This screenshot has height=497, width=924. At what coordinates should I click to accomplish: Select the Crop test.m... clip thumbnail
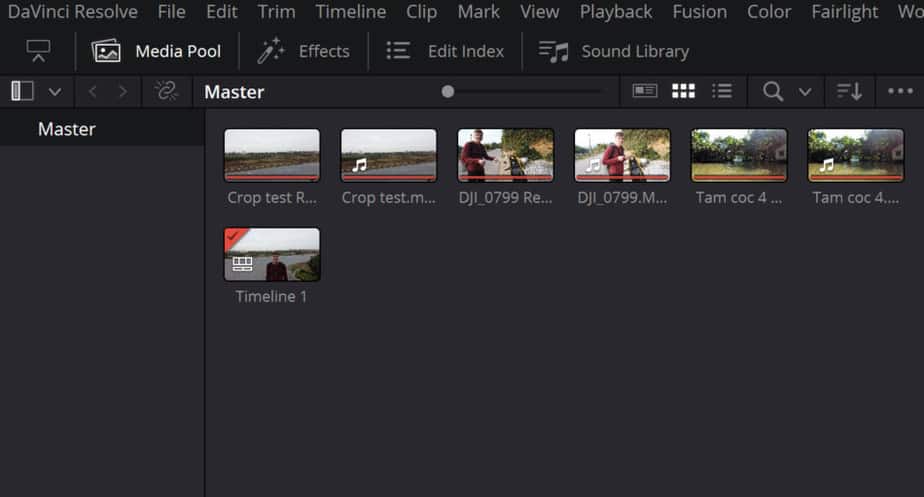point(389,155)
